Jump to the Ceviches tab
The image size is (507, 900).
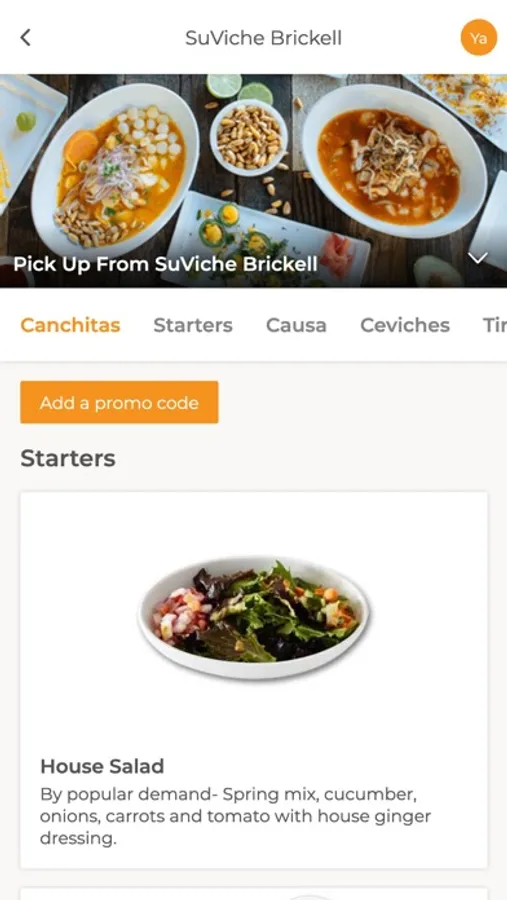click(x=405, y=325)
